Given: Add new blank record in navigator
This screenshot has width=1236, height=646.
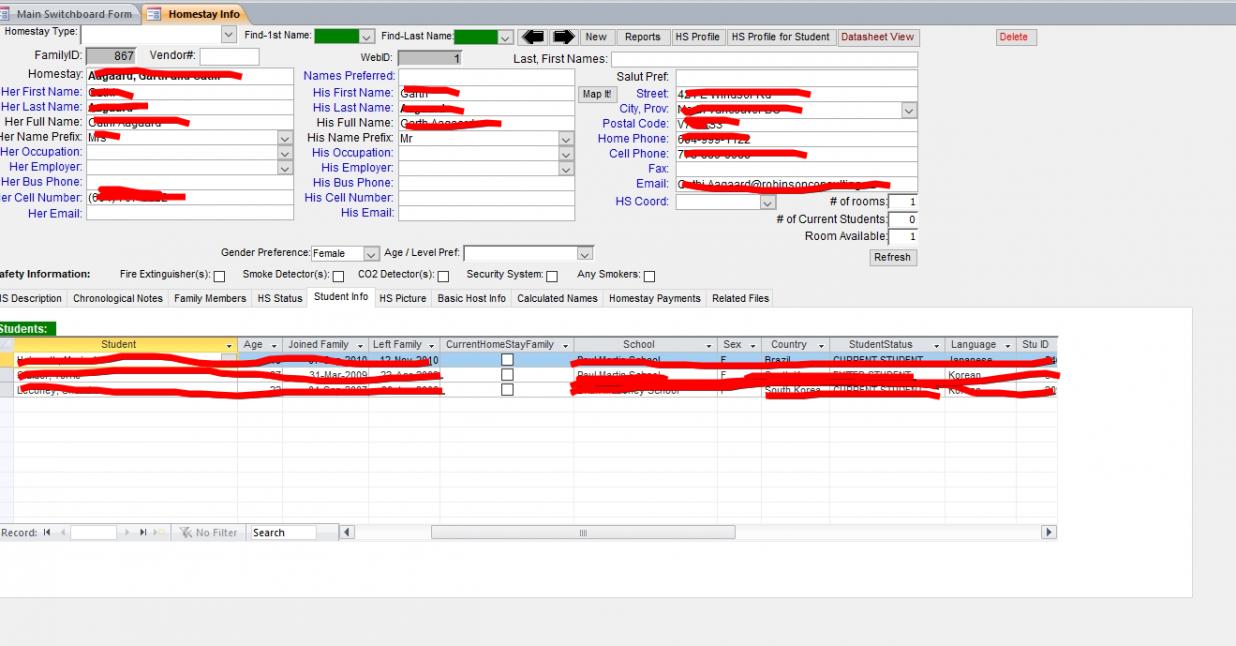Looking at the screenshot, I should point(159,533).
